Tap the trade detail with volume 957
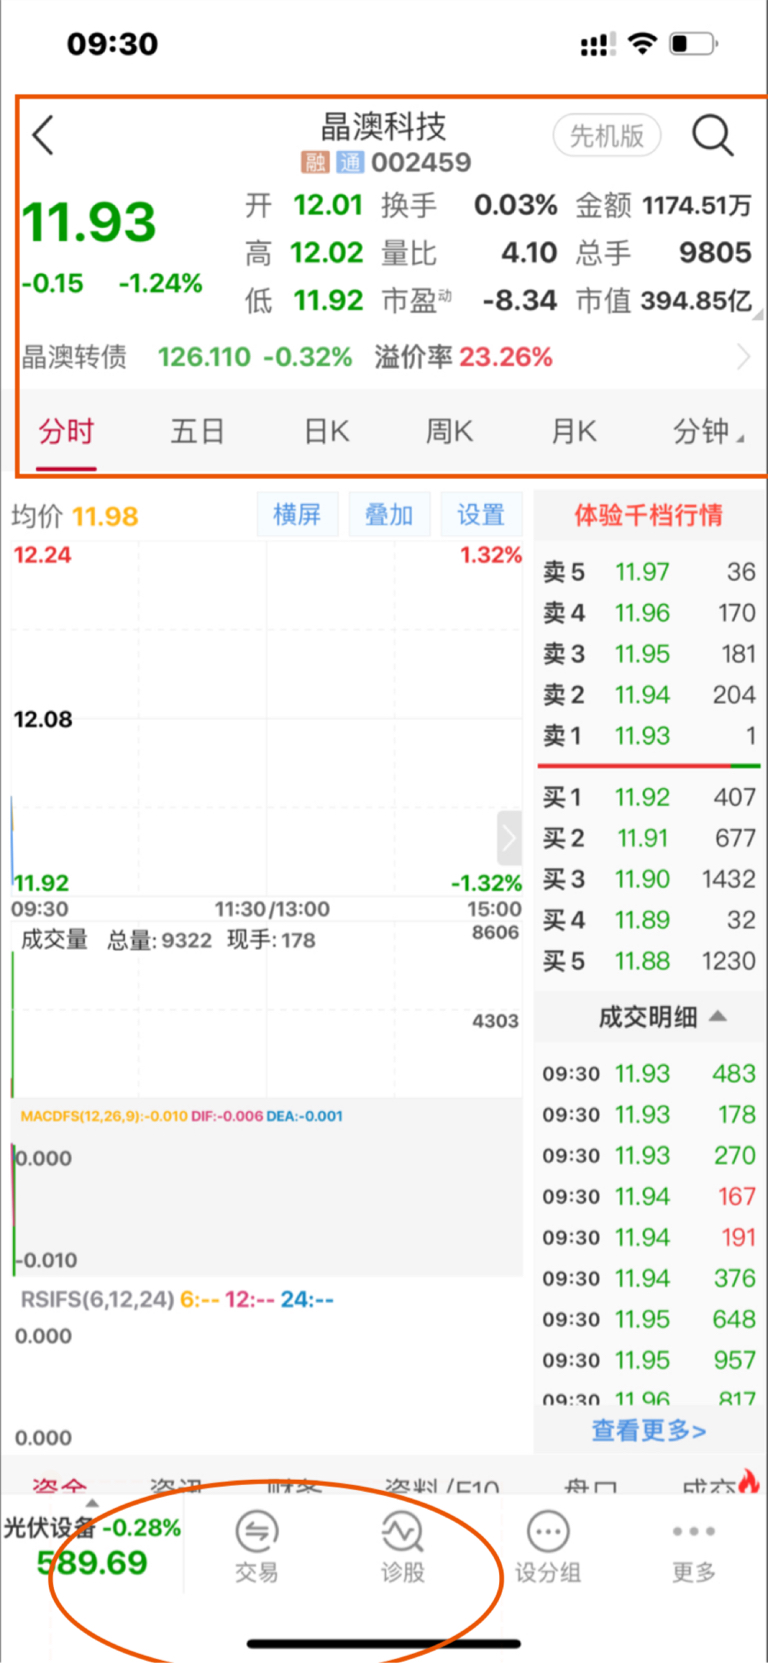Image resolution: width=768 pixels, height=1663 pixels. 649,1361
